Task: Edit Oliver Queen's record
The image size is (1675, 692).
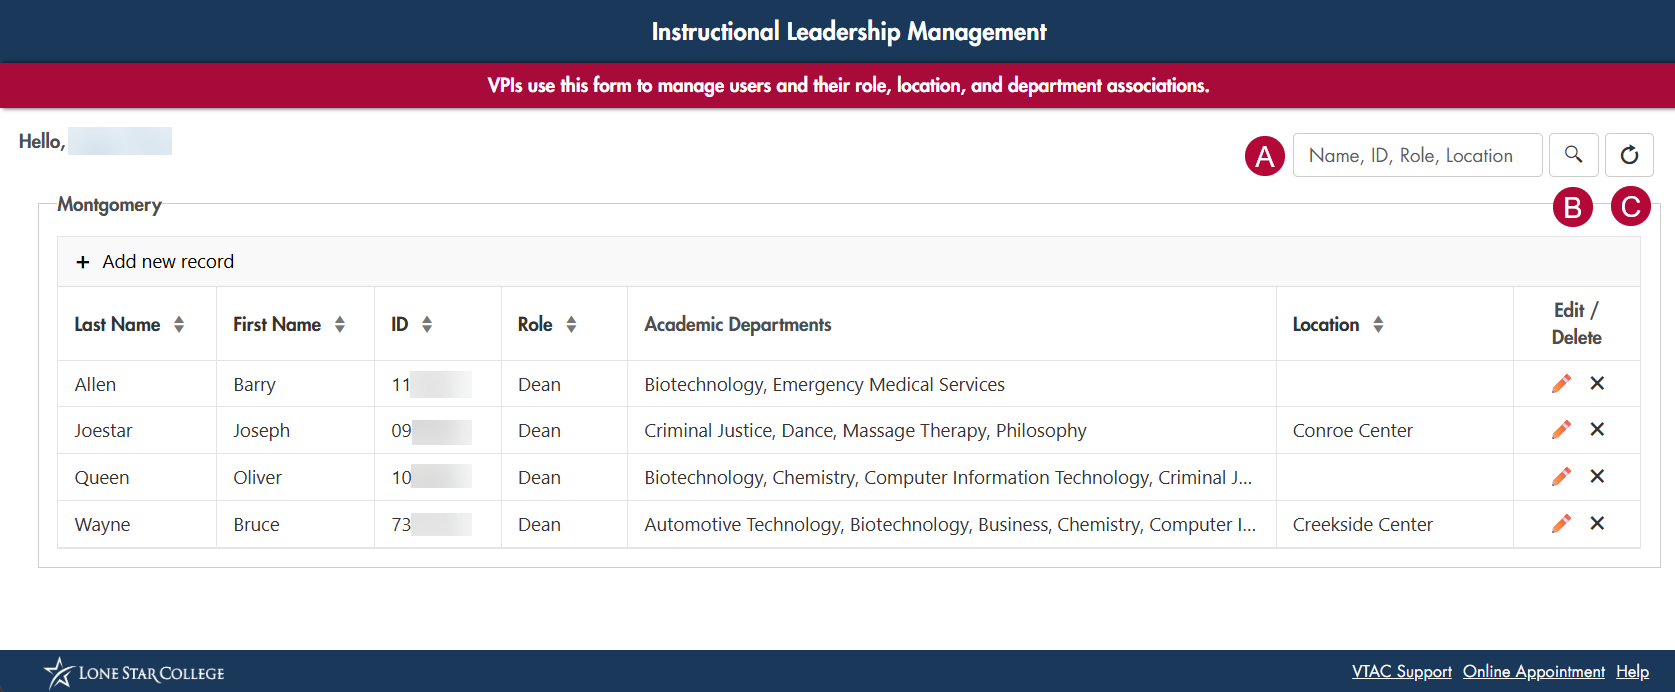Action: pyautogui.click(x=1561, y=477)
